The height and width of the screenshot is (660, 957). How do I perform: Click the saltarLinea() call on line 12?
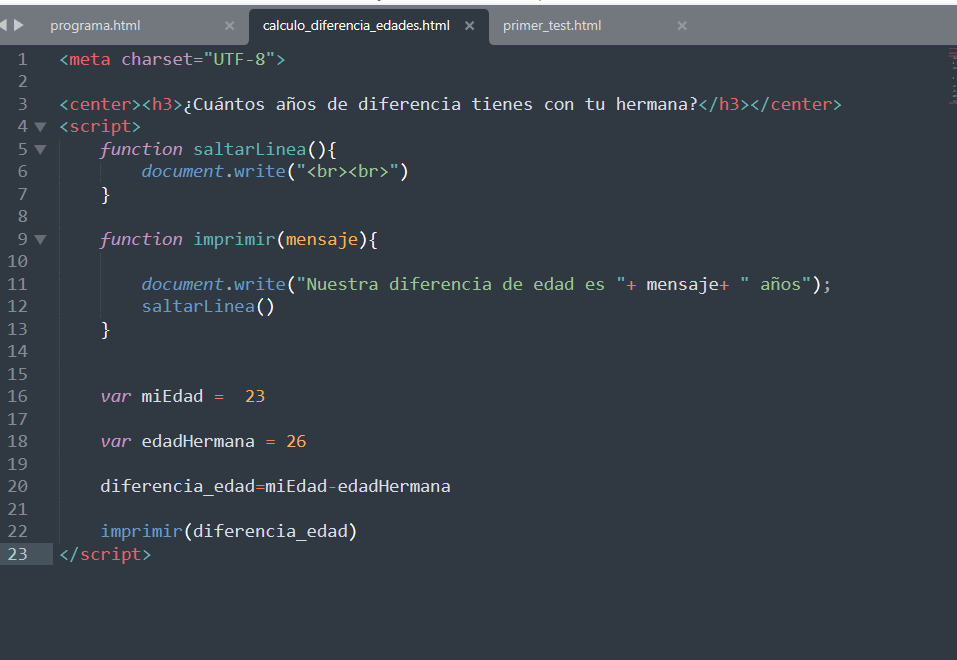click(x=208, y=306)
